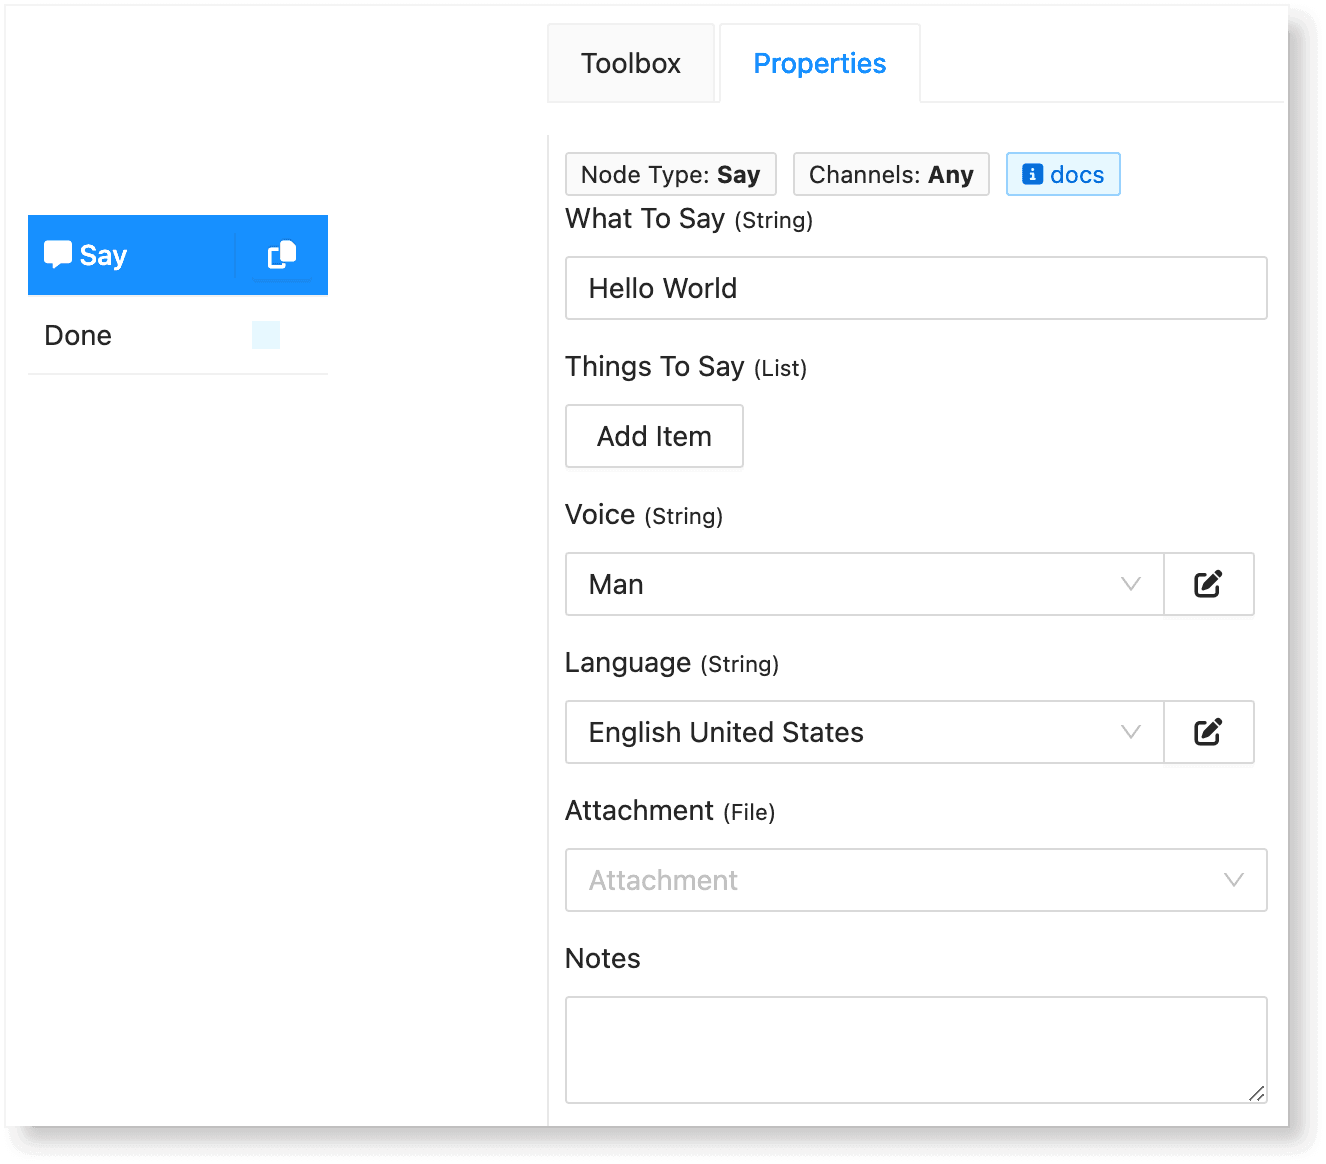Click the Things To Say (List) label

[x=686, y=367]
